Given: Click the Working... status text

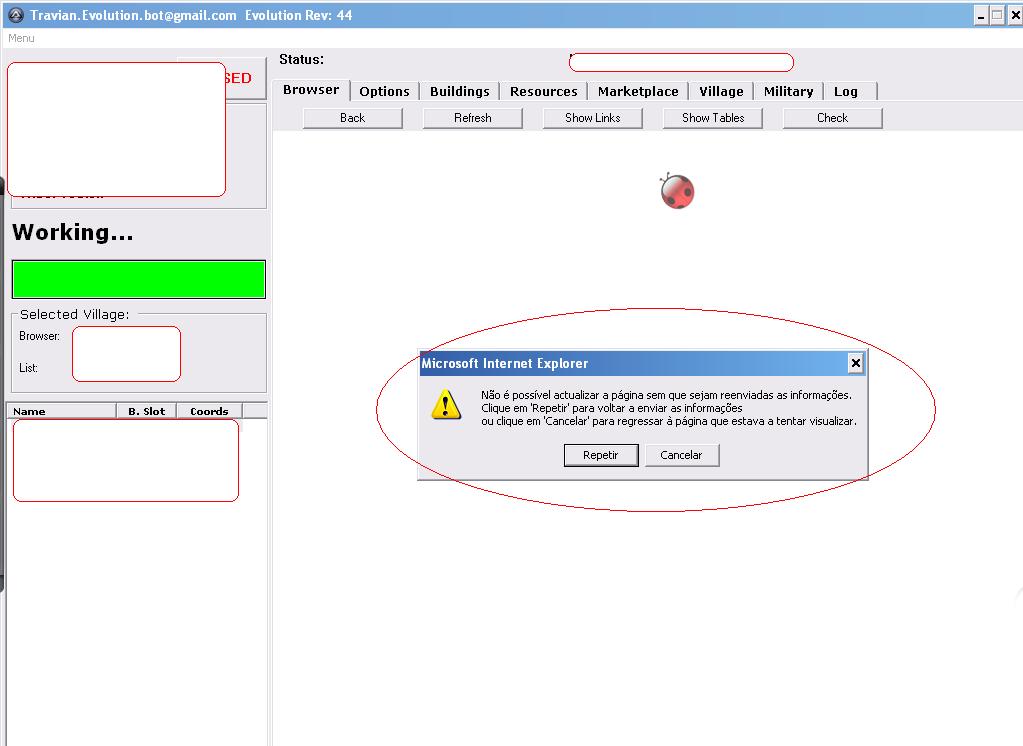Looking at the screenshot, I should (x=72, y=232).
